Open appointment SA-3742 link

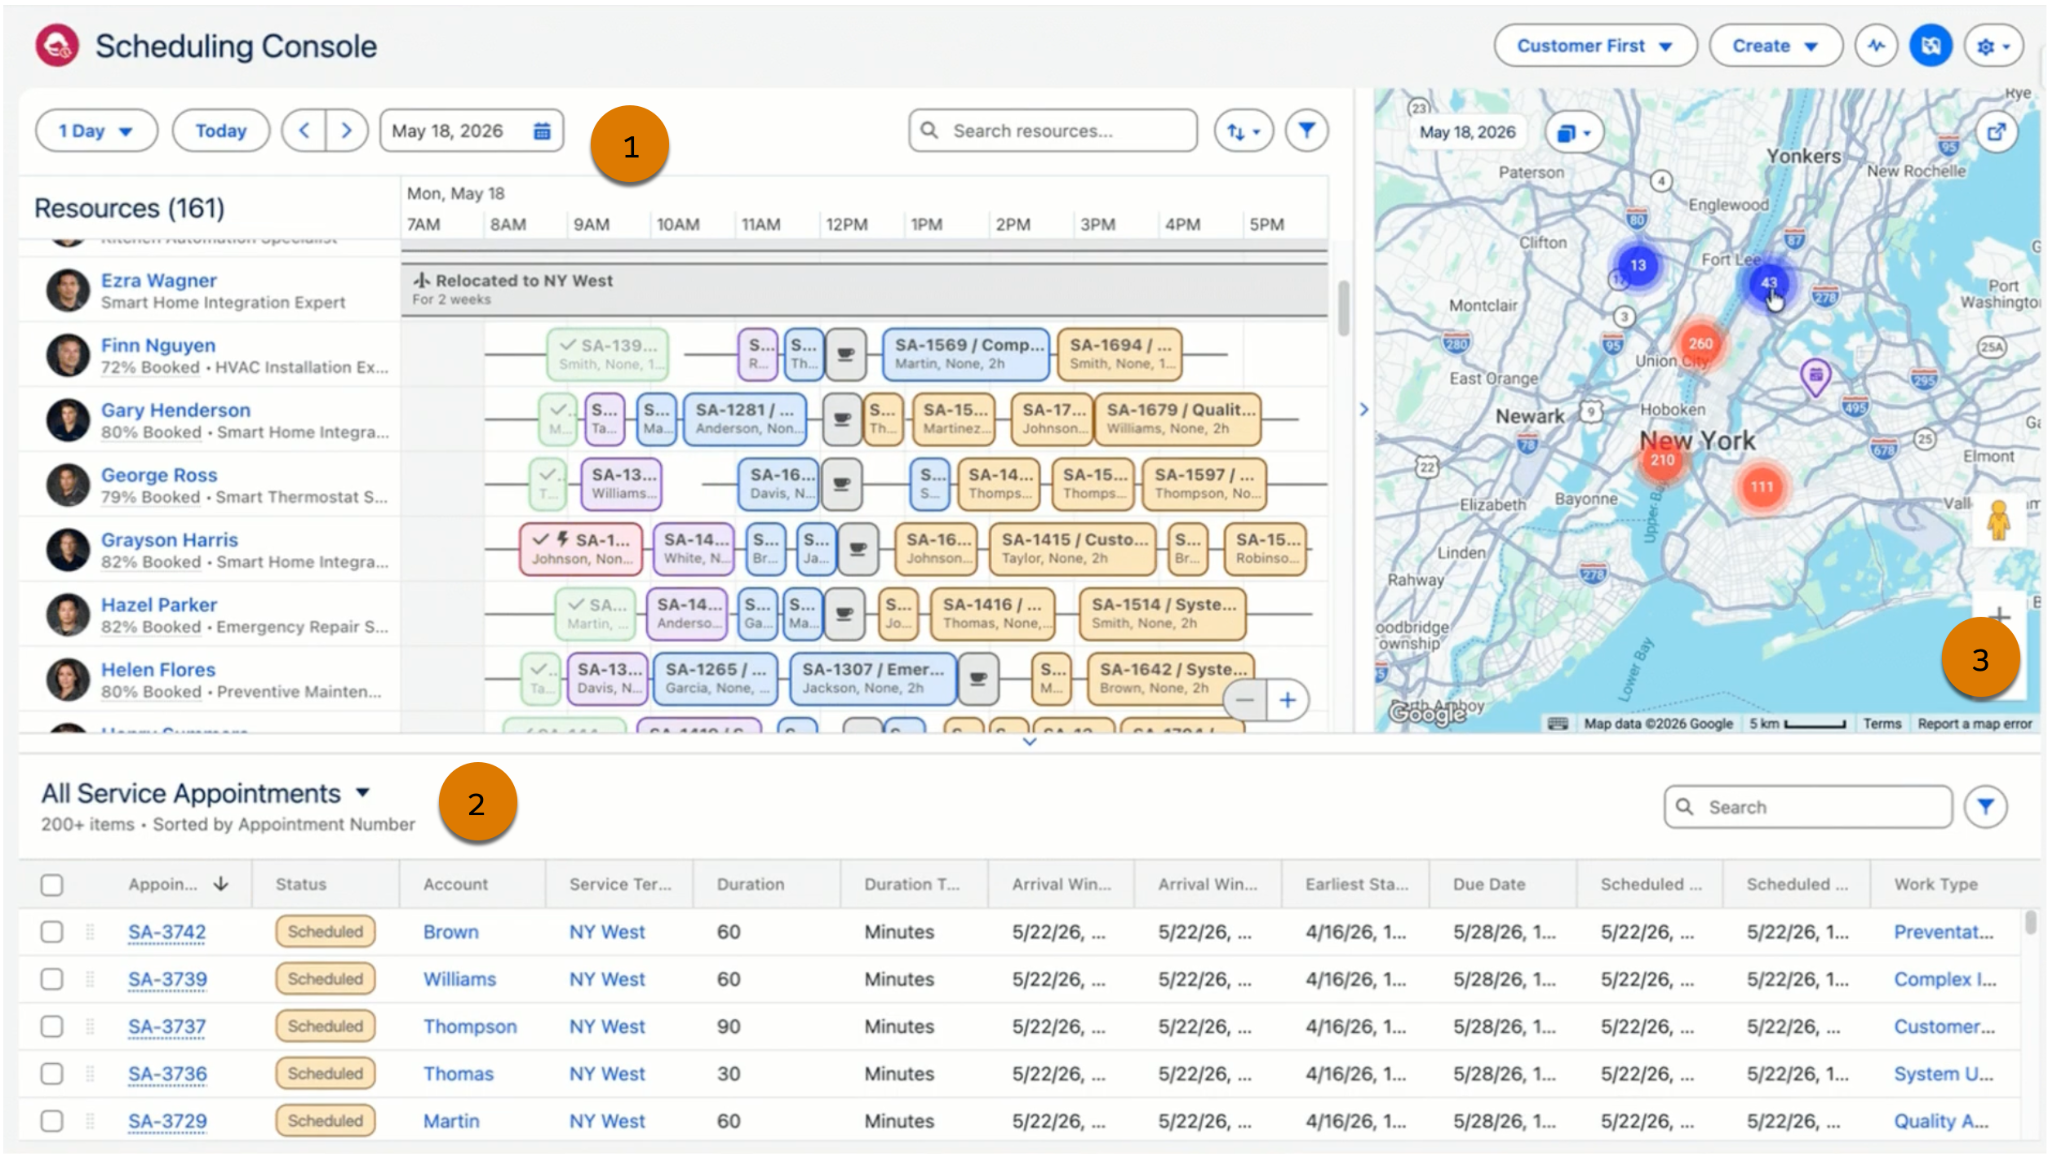(167, 932)
